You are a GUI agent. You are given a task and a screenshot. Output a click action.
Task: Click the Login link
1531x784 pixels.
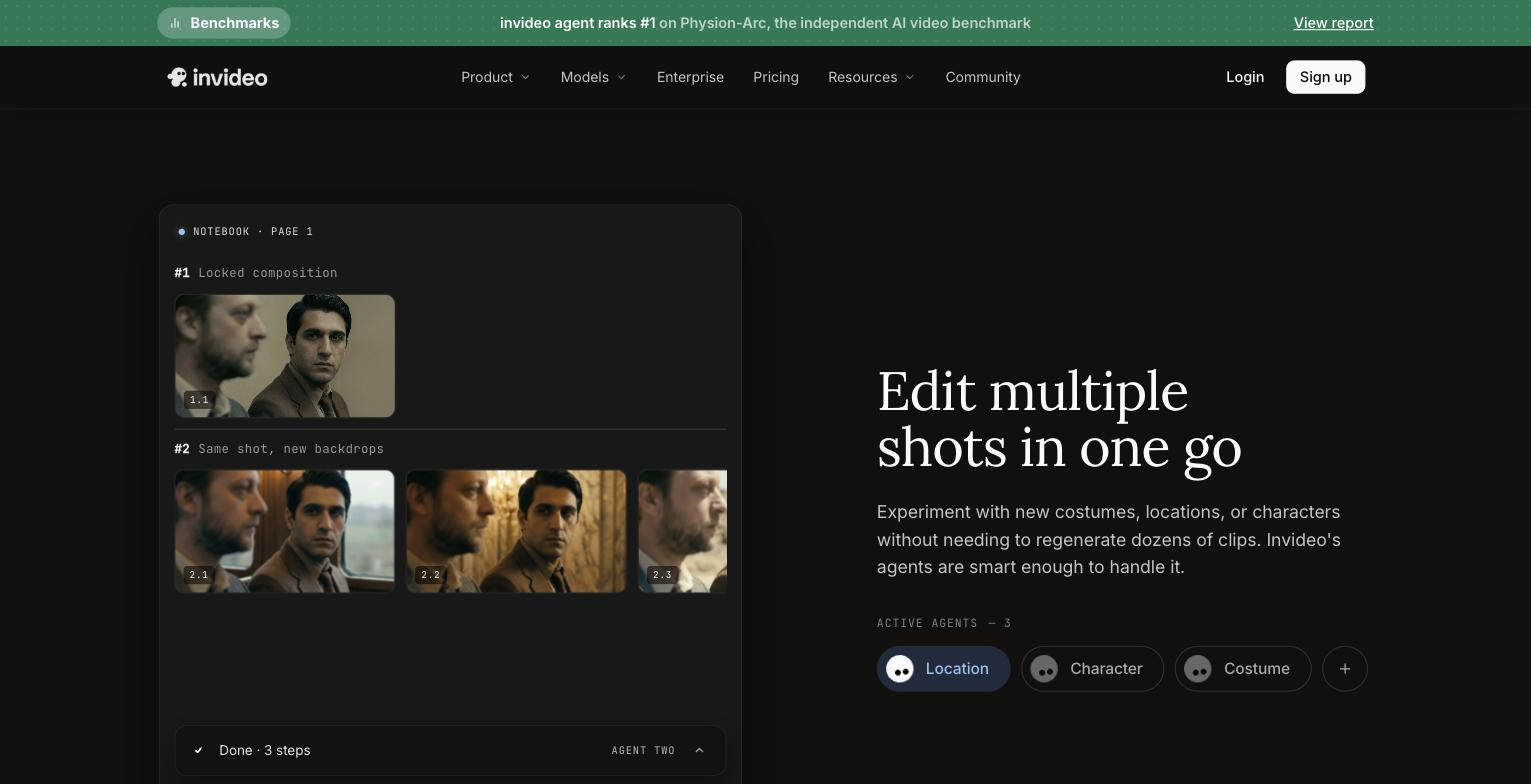(1245, 77)
